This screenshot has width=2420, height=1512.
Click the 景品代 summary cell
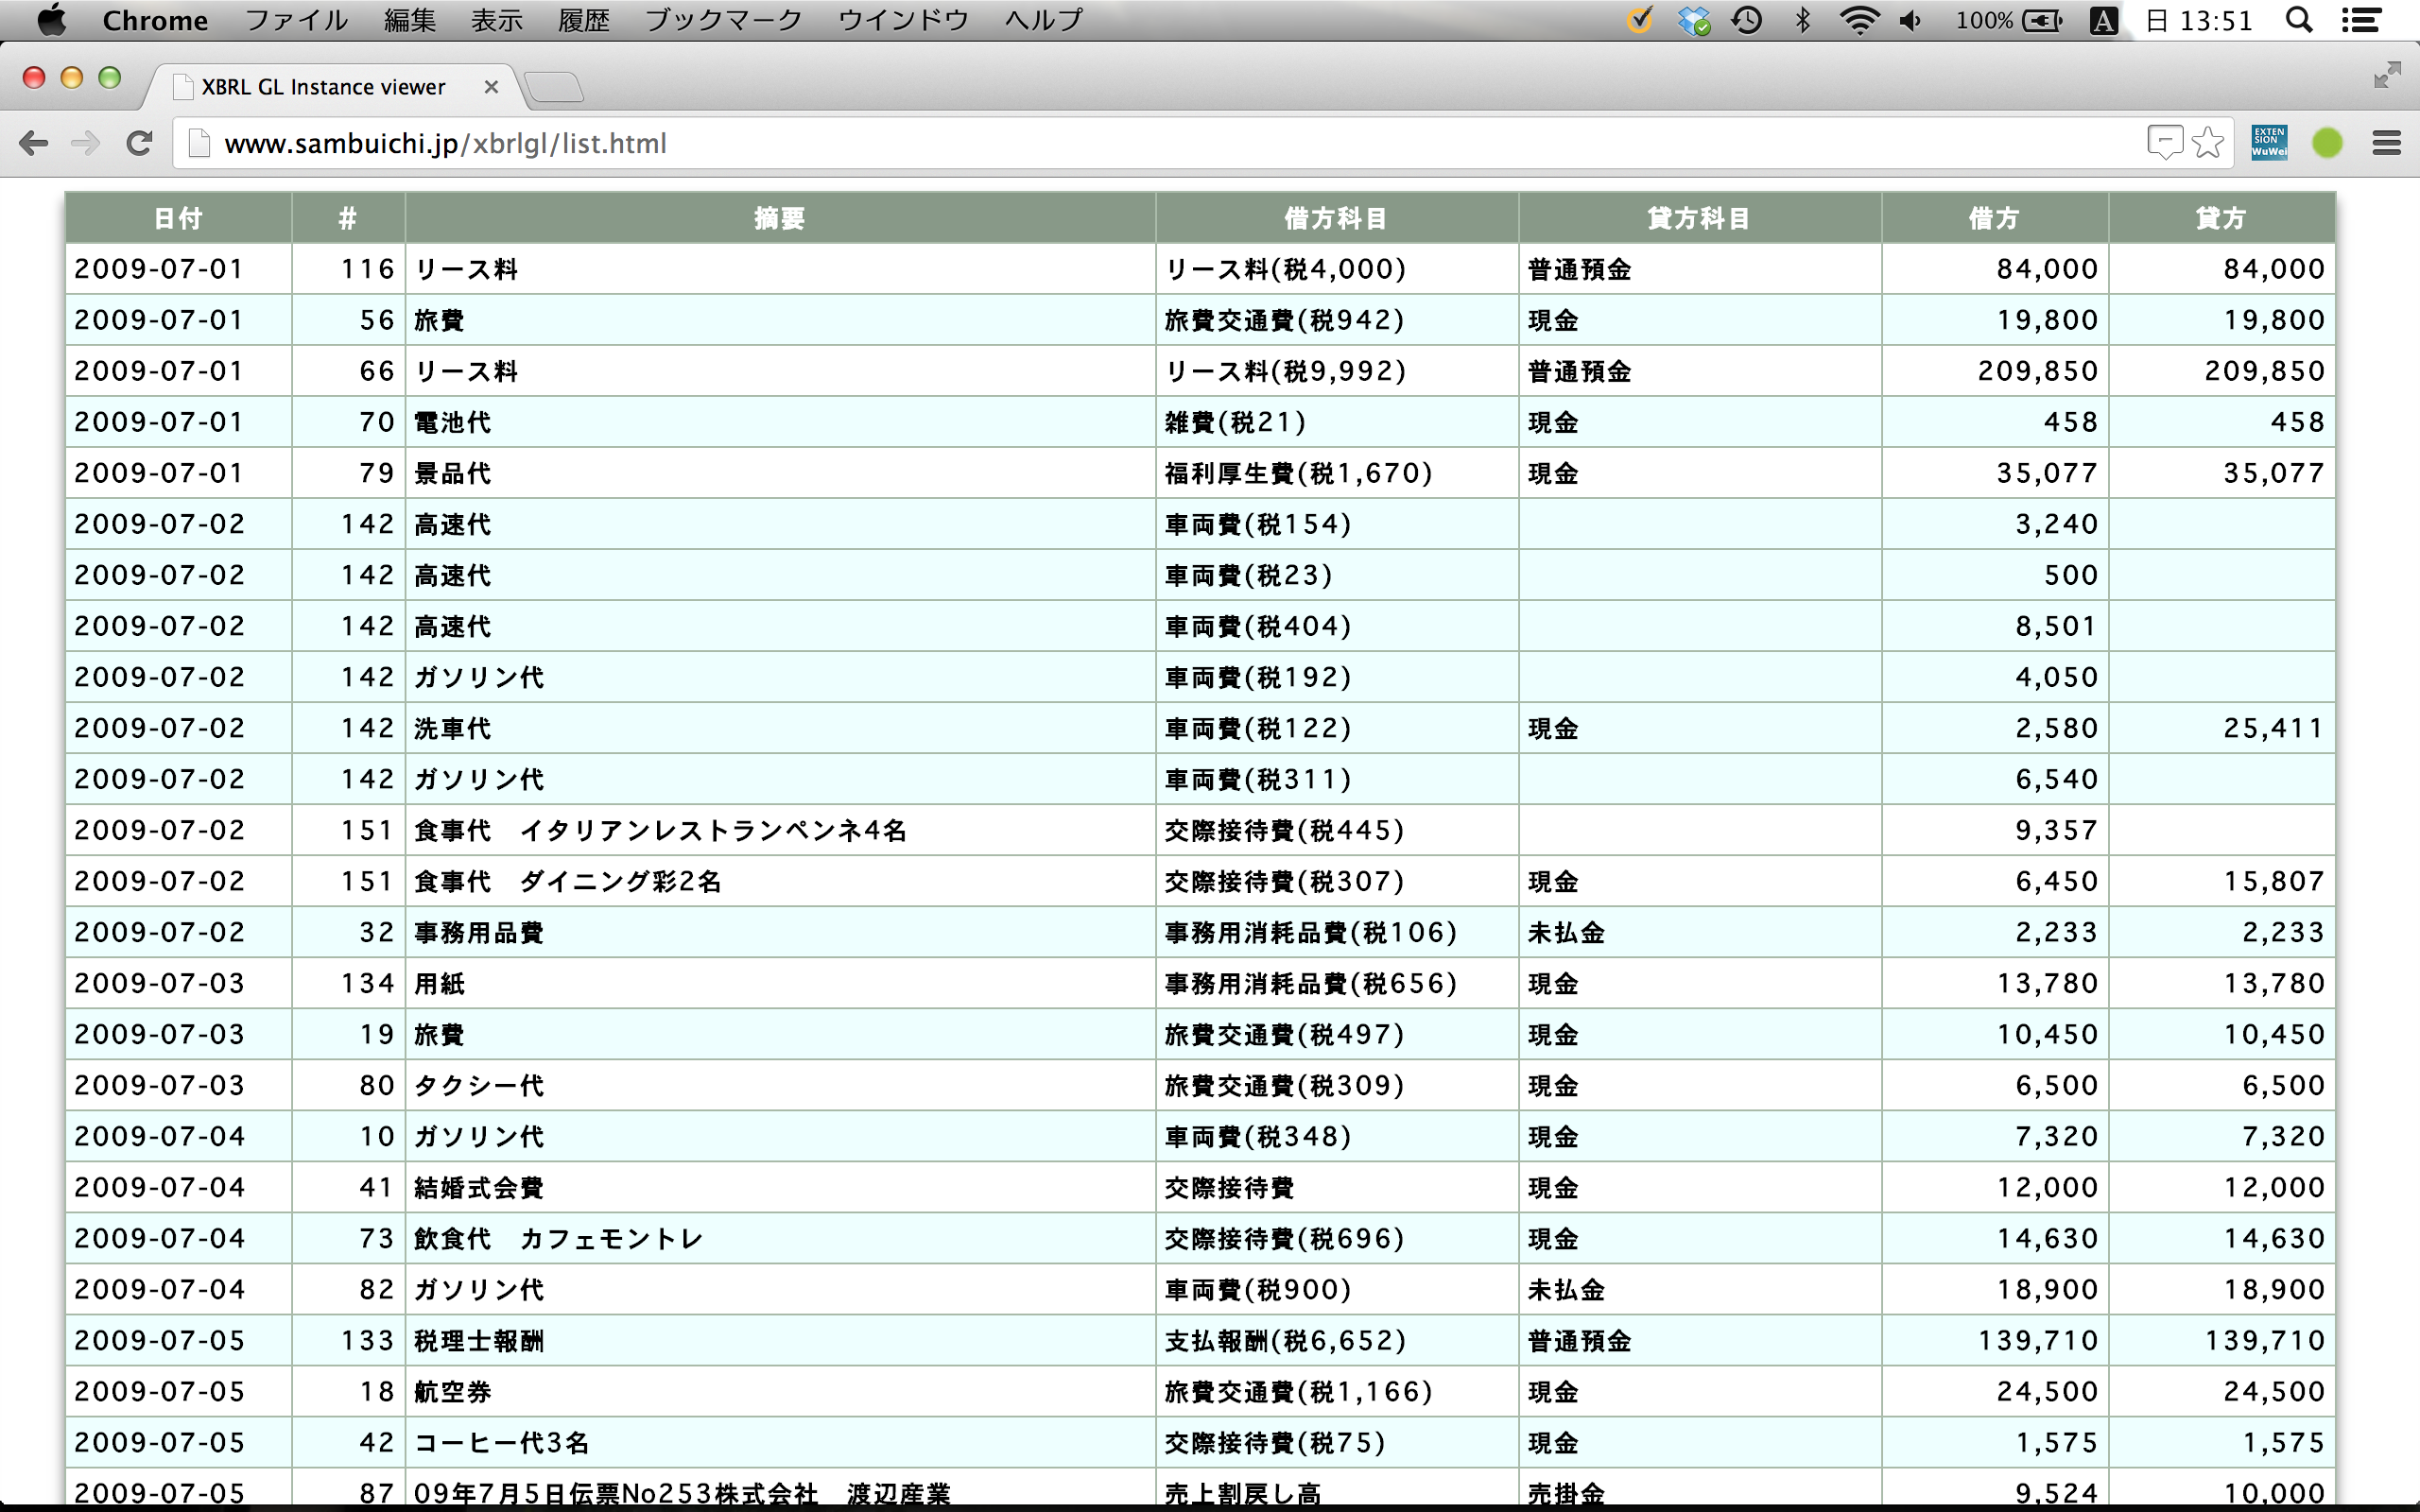[780, 473]
